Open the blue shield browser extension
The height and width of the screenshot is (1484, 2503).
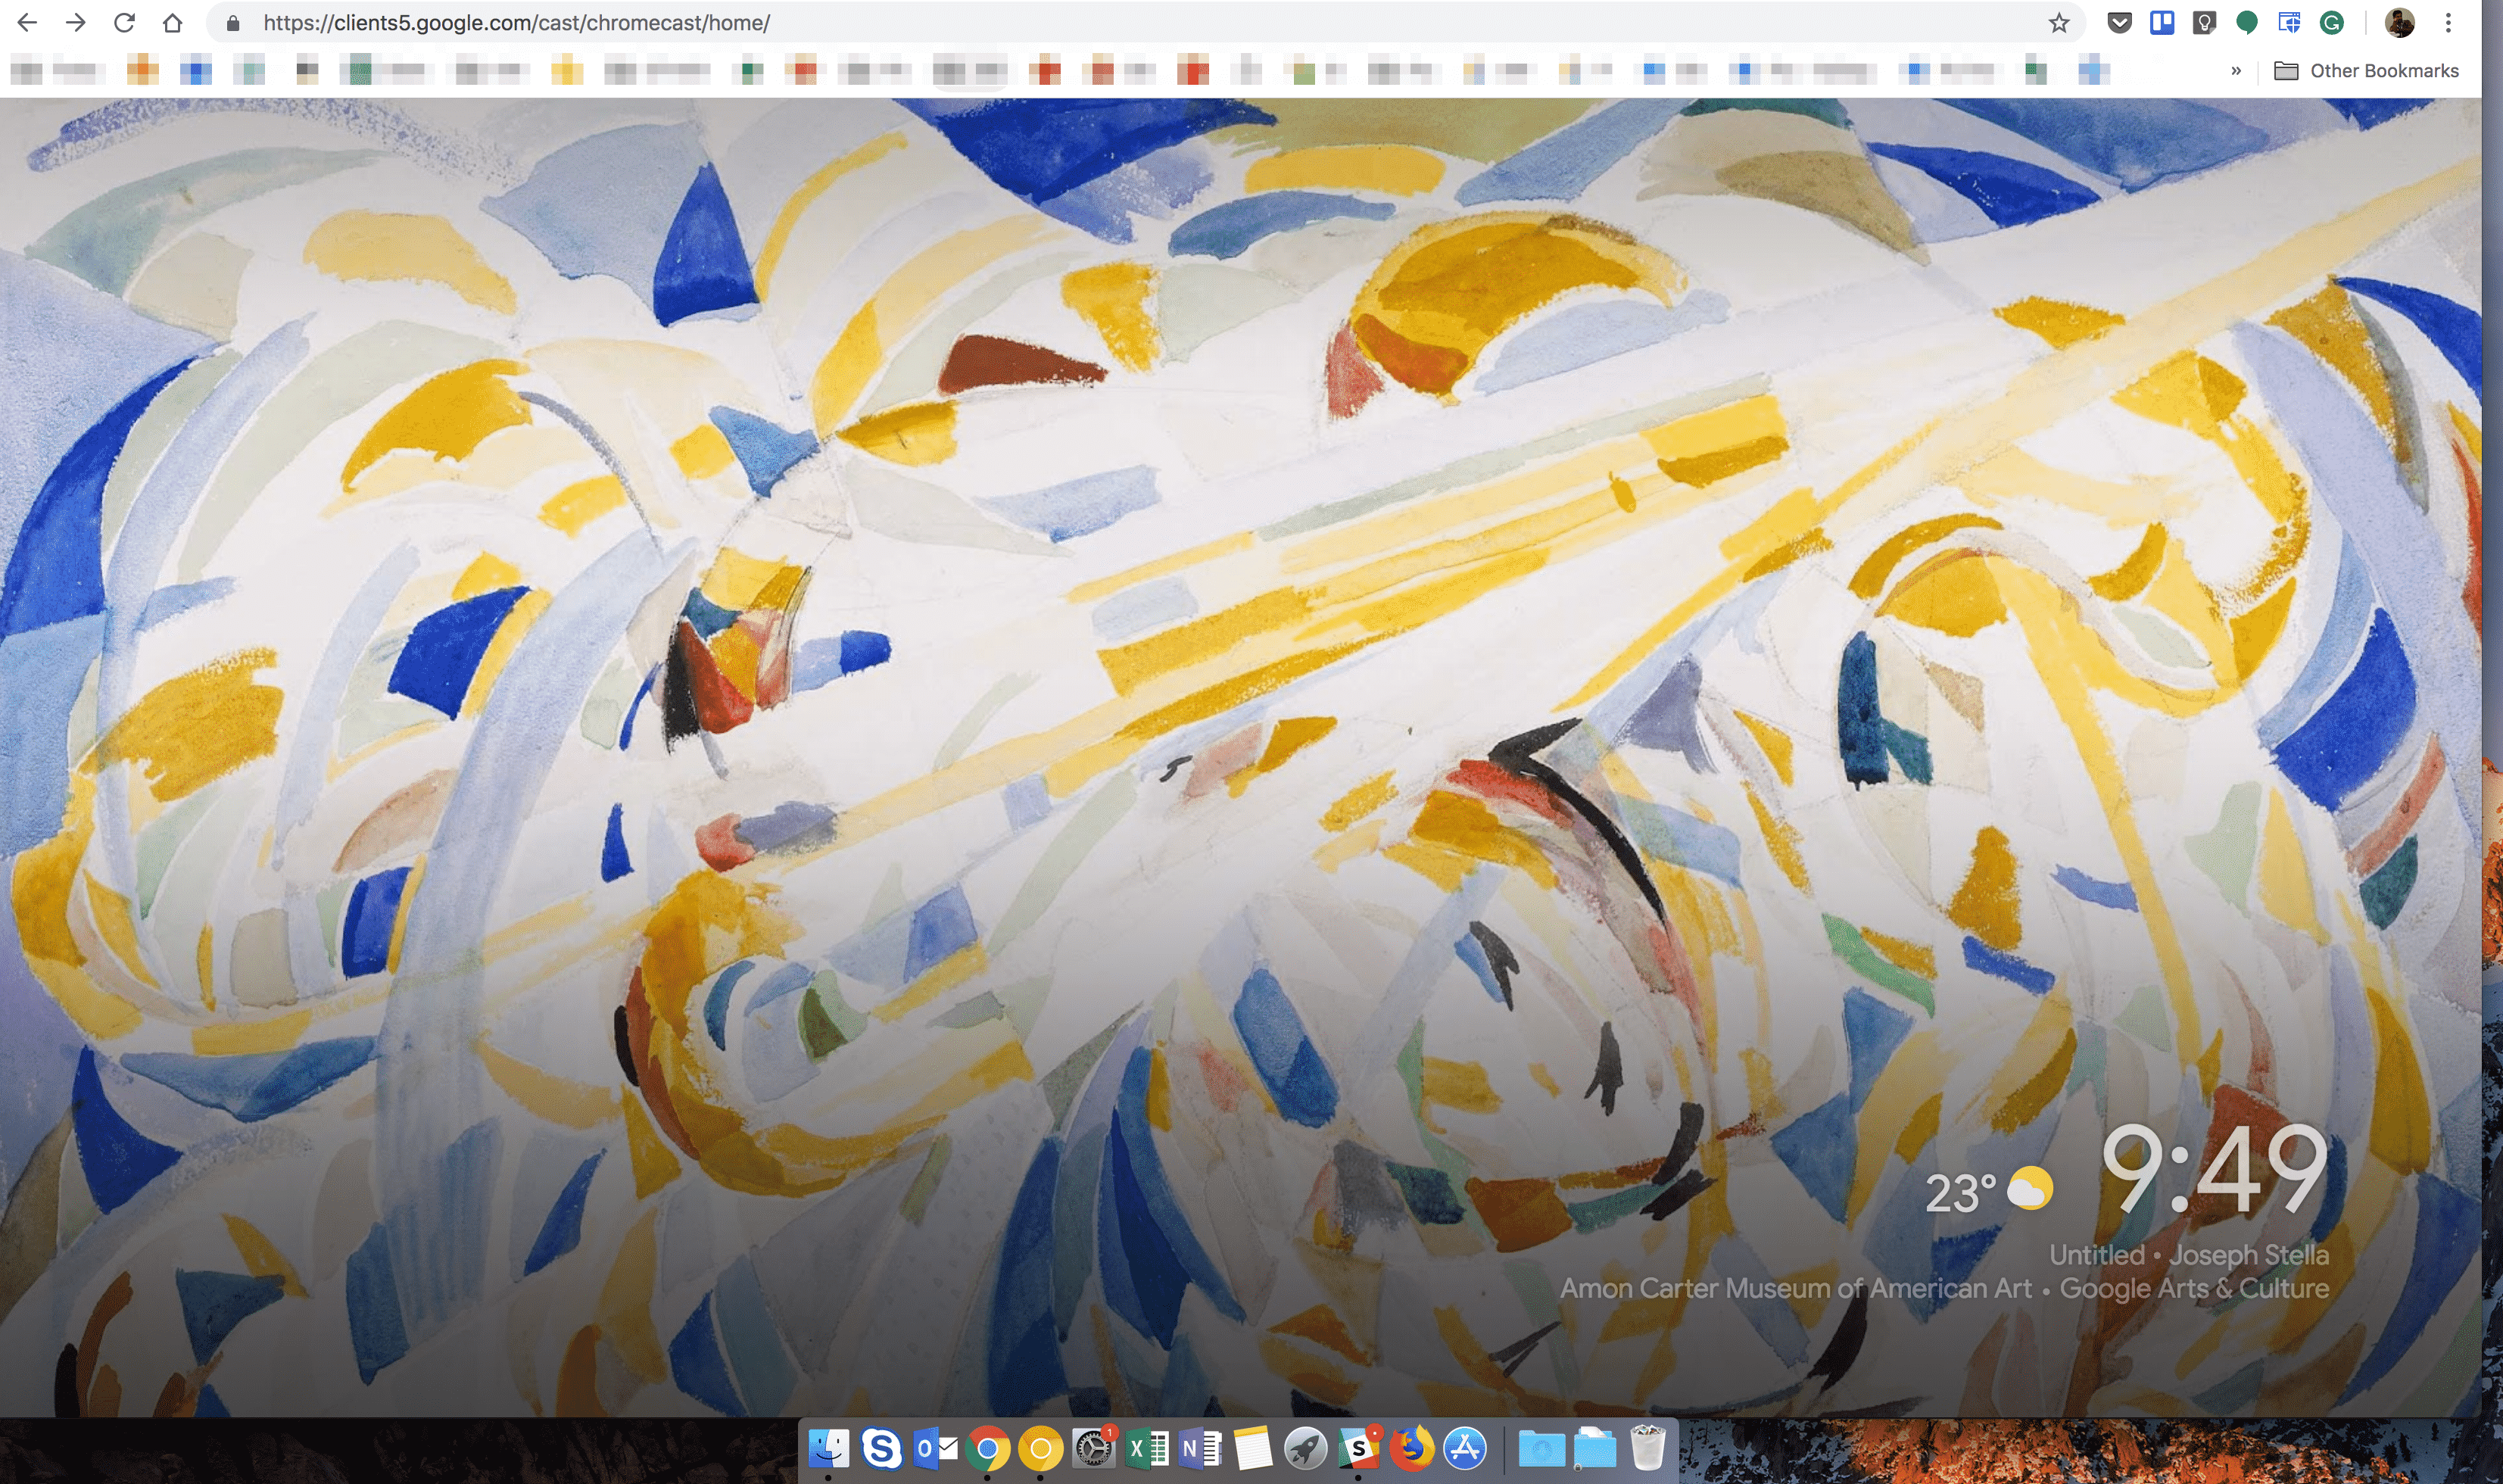(2289, 22)
